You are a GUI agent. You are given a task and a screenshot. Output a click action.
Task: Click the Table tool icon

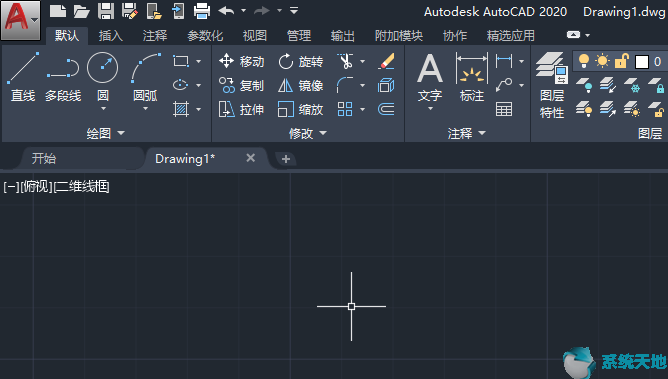504,109
